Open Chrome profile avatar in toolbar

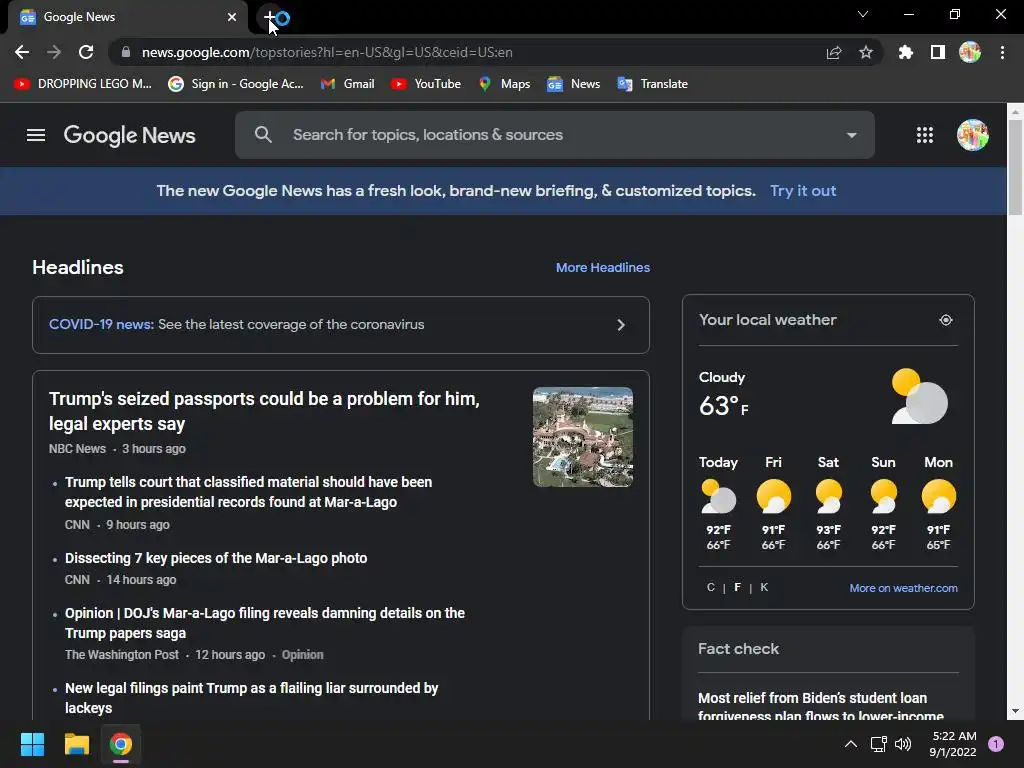pos(970,52)
